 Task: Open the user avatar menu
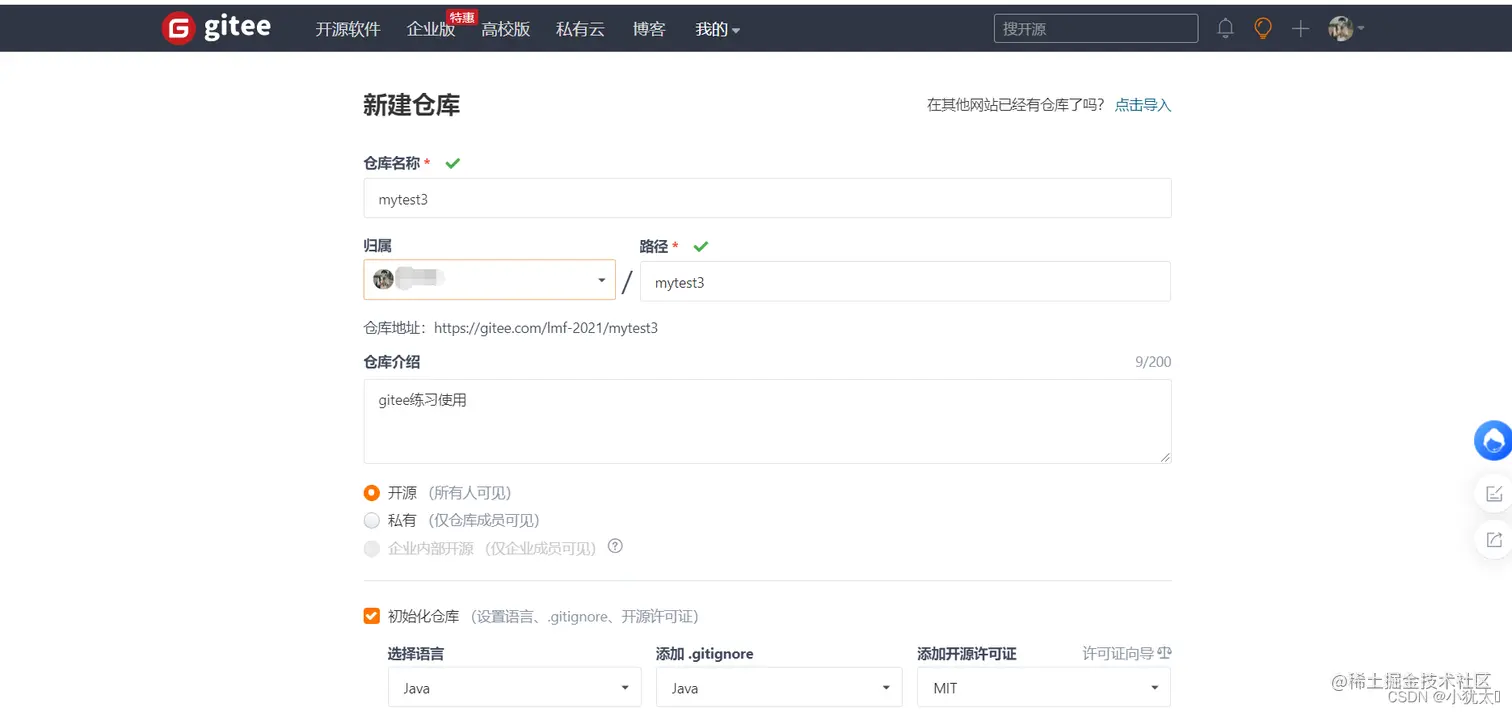(x=1346, y=29)
